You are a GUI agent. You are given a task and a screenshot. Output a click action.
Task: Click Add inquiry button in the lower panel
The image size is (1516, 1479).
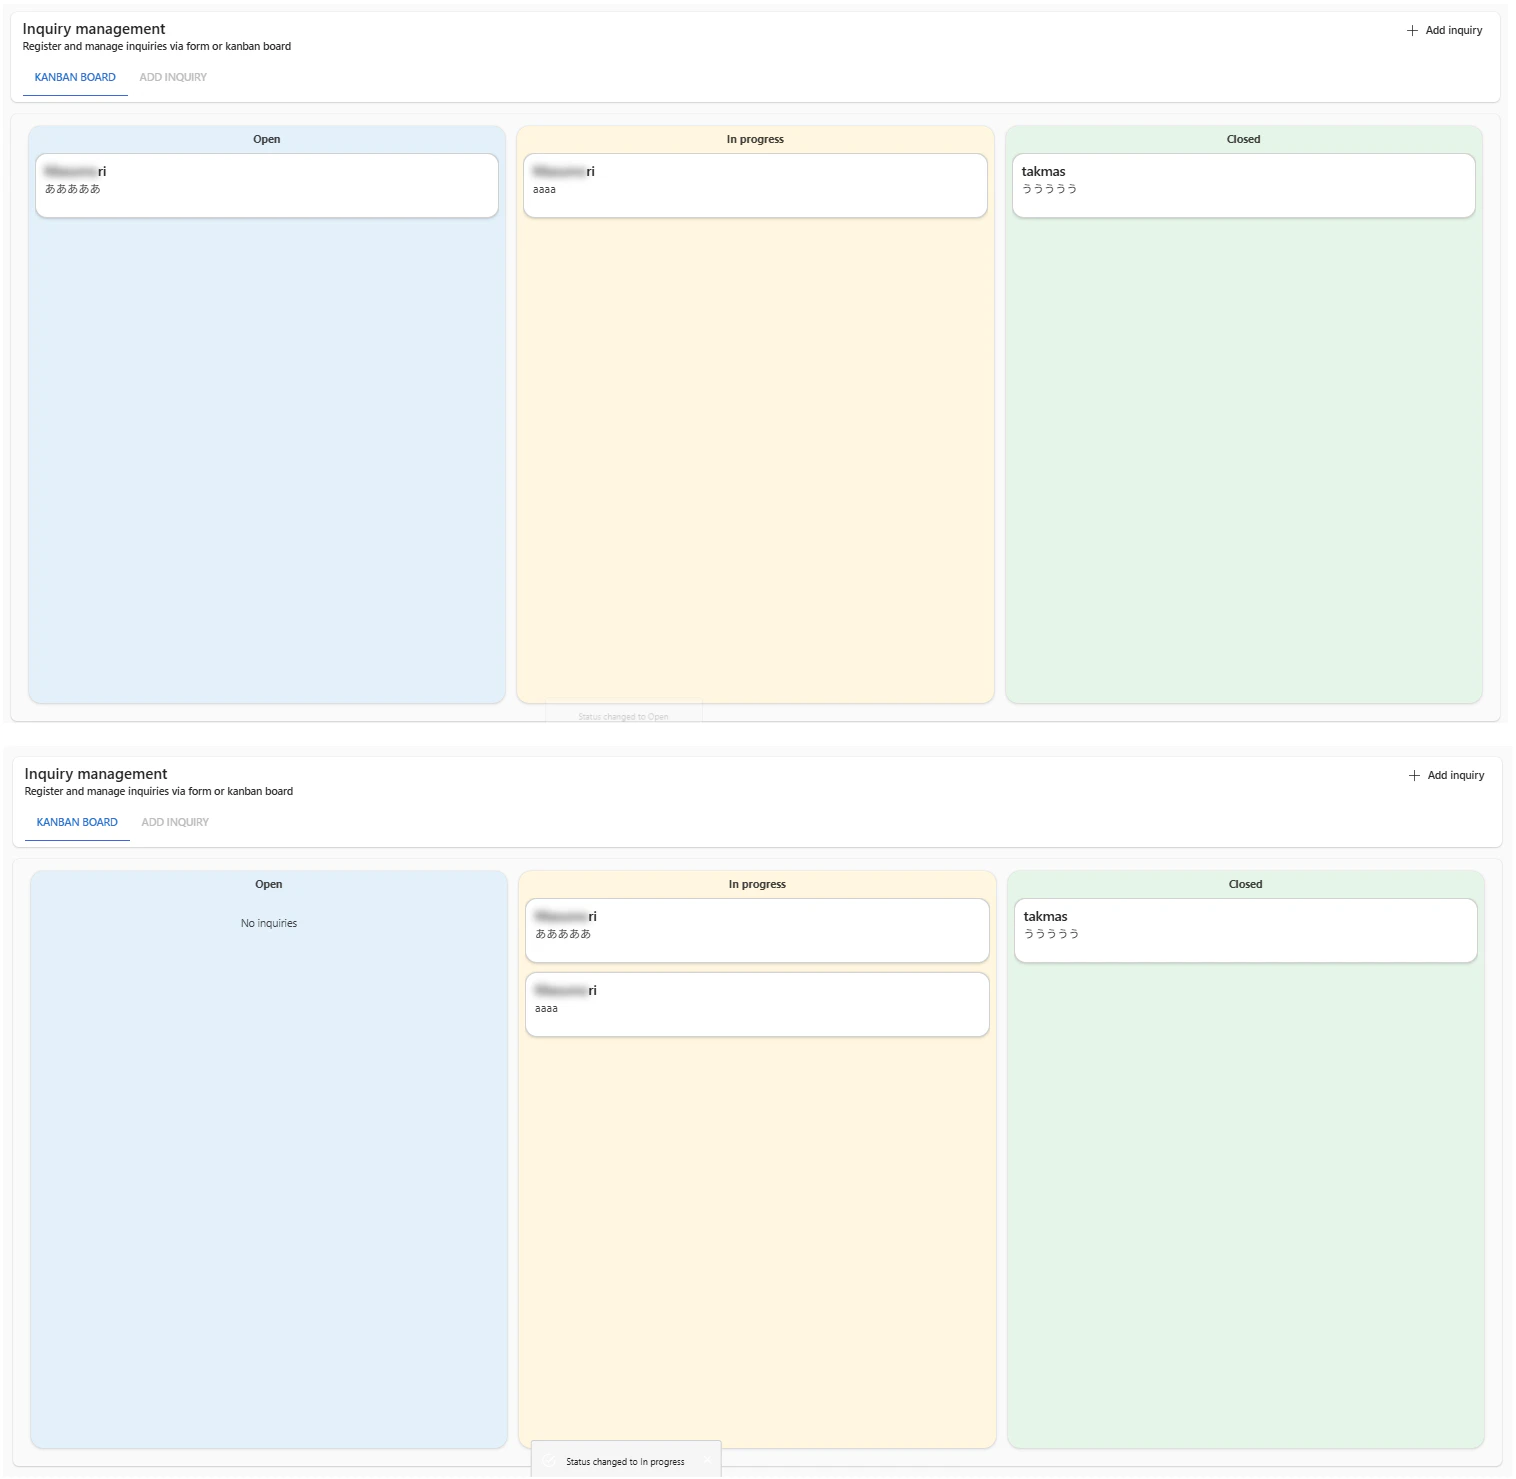tap(1446, 776)
